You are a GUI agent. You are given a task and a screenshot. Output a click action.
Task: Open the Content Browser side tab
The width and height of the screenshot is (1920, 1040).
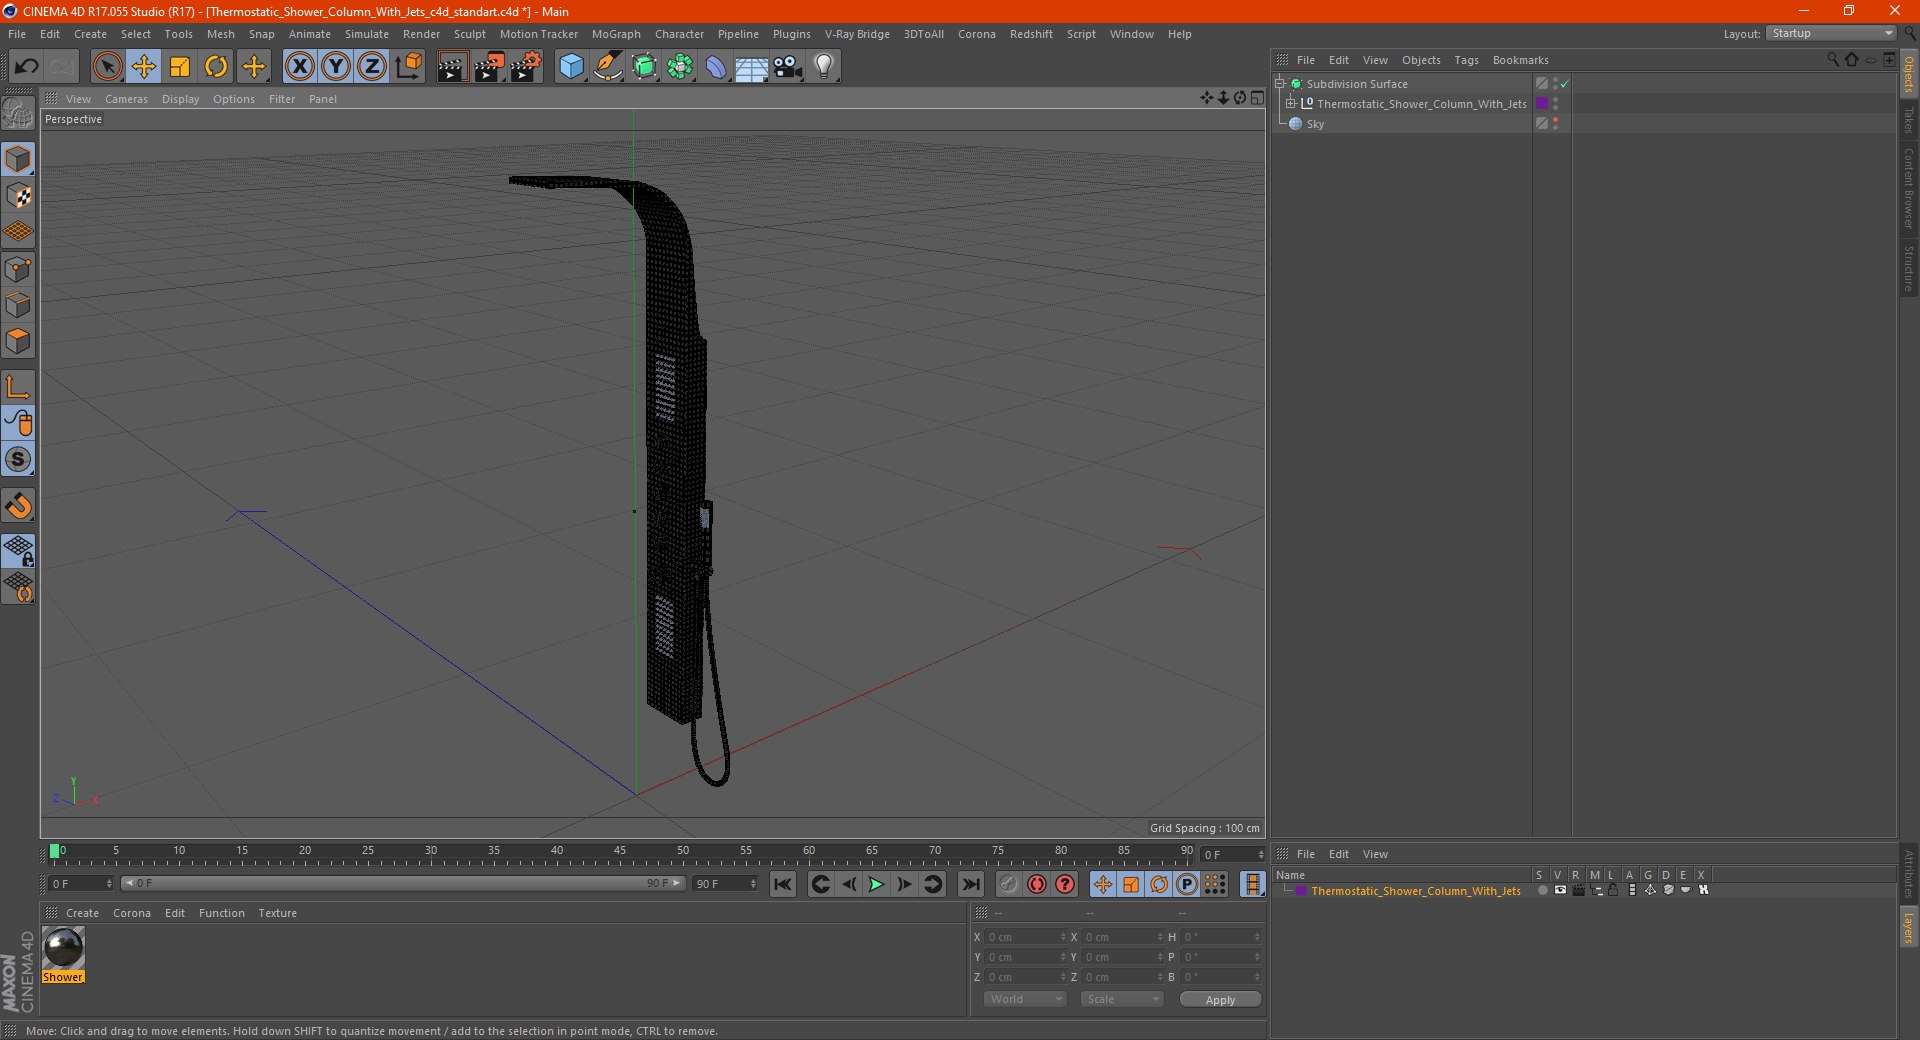(1908, 187)
